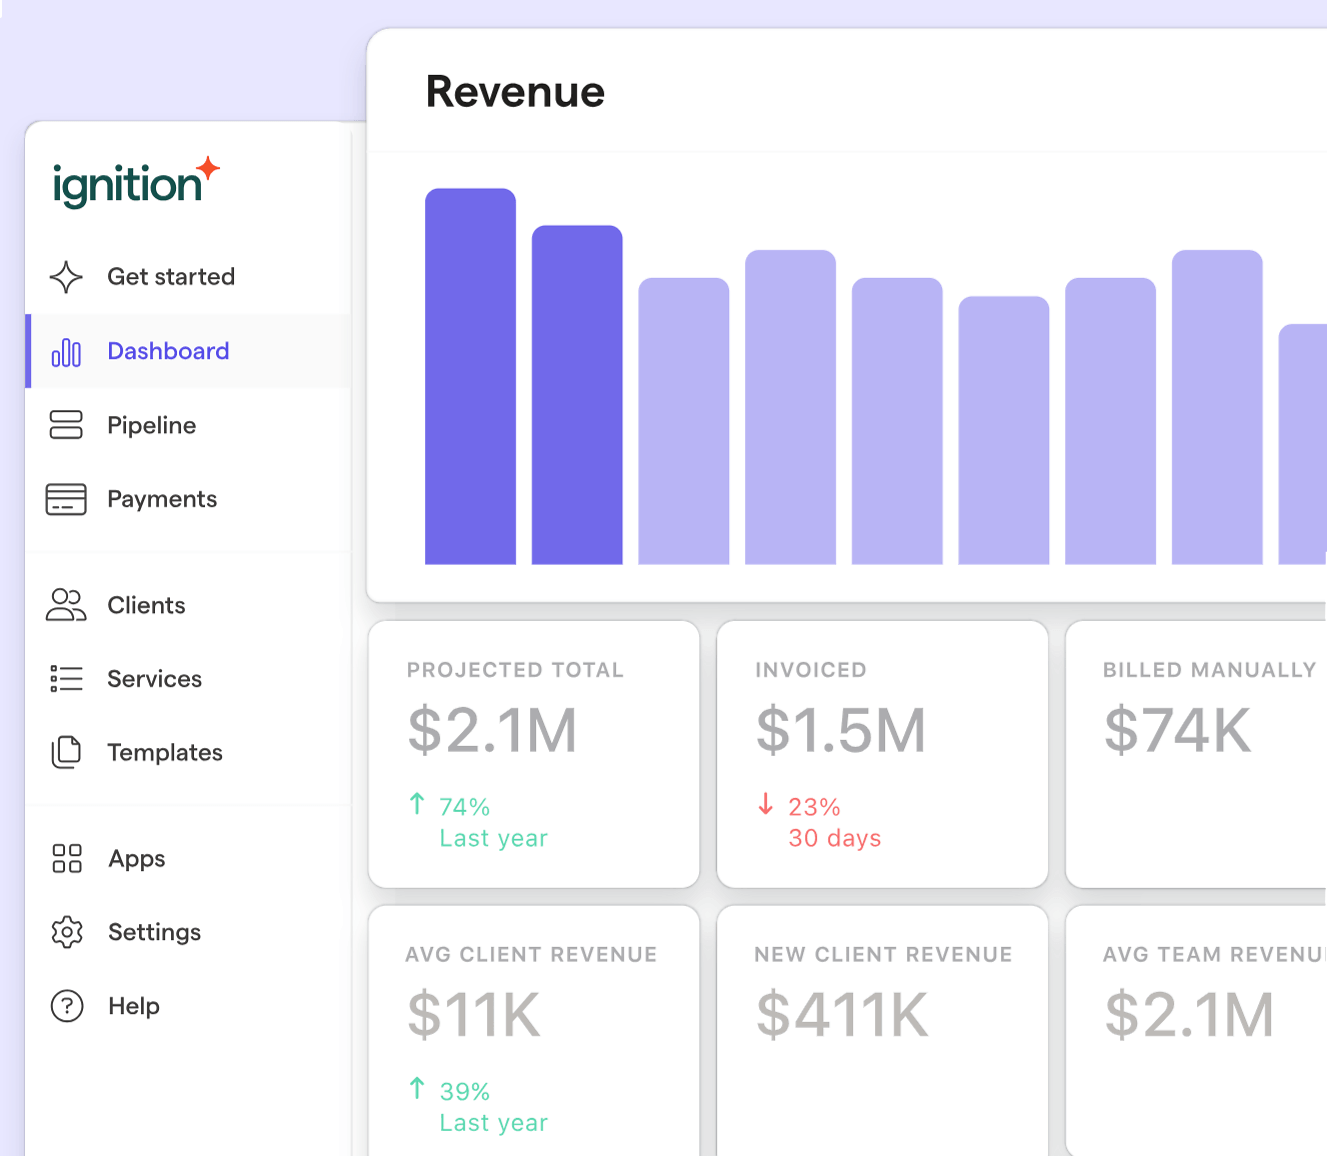Click the Help question mark icon
The width and height of the screenshot is (1327, 1156).
67,1006
